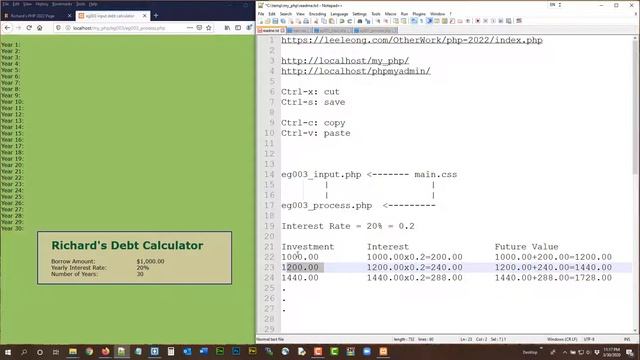The image size is (640, 360).
Task: Open Firefox from the taskbar
Action: pos(105,352)
